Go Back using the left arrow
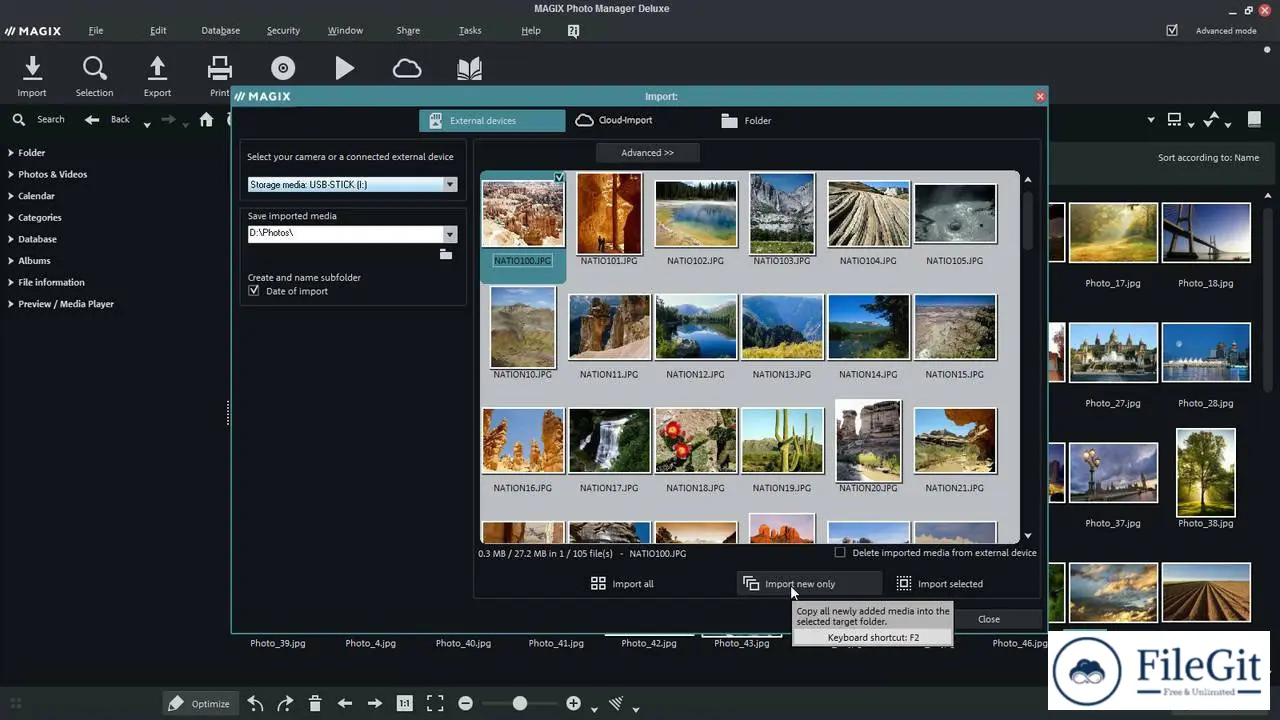Screen dimensions: 1280x720 click(x=92, y=119)
